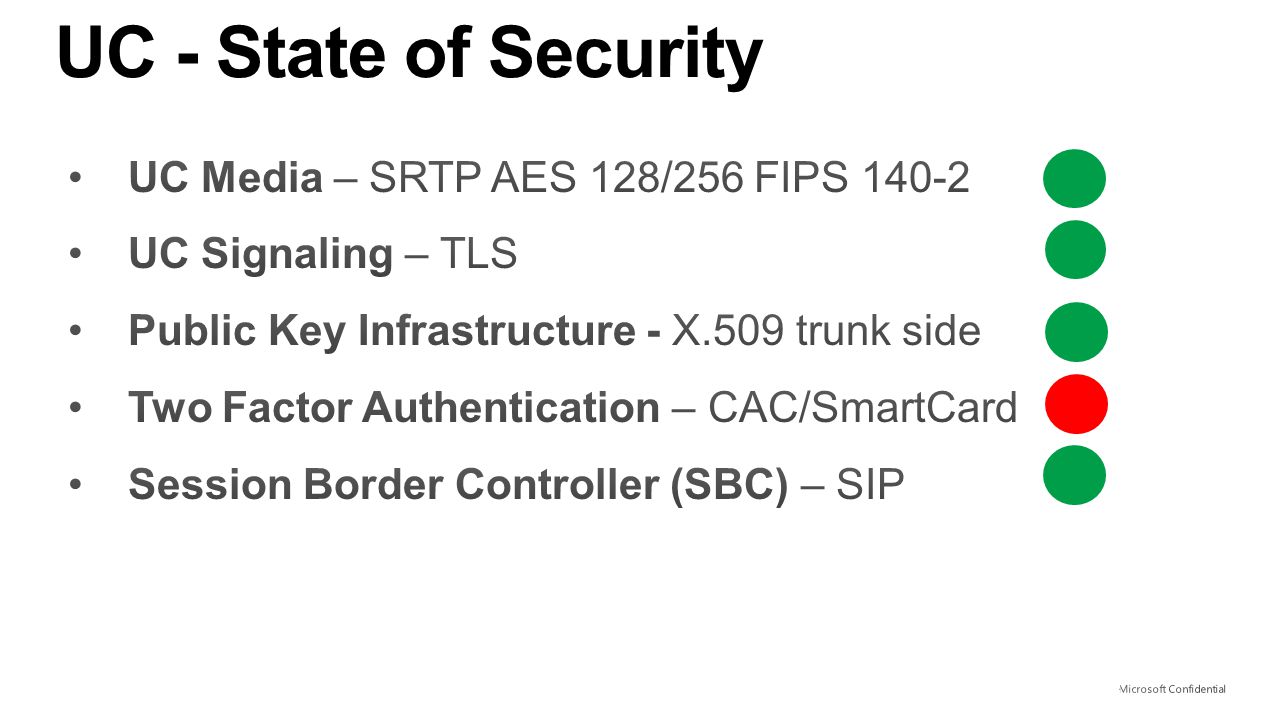This screenshot has width=1279, height=720.
Task: Click the green dot for Session Border Controller
Action: tap(1074, 475)
